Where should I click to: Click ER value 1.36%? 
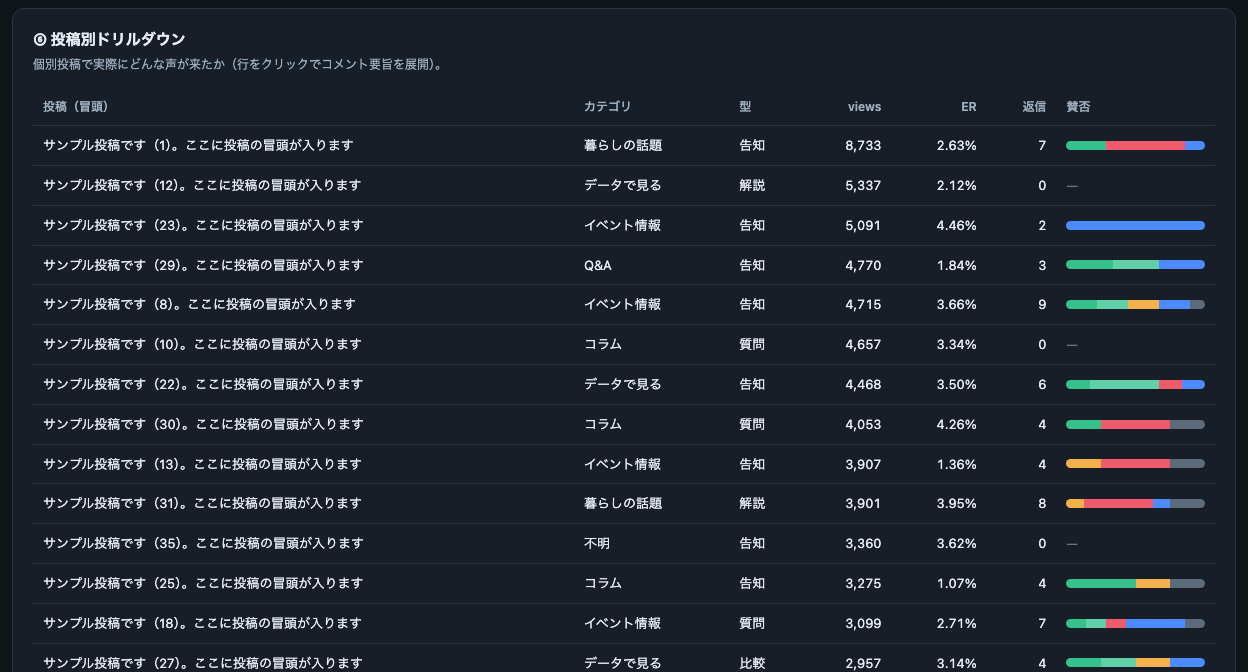pos(957,465)
